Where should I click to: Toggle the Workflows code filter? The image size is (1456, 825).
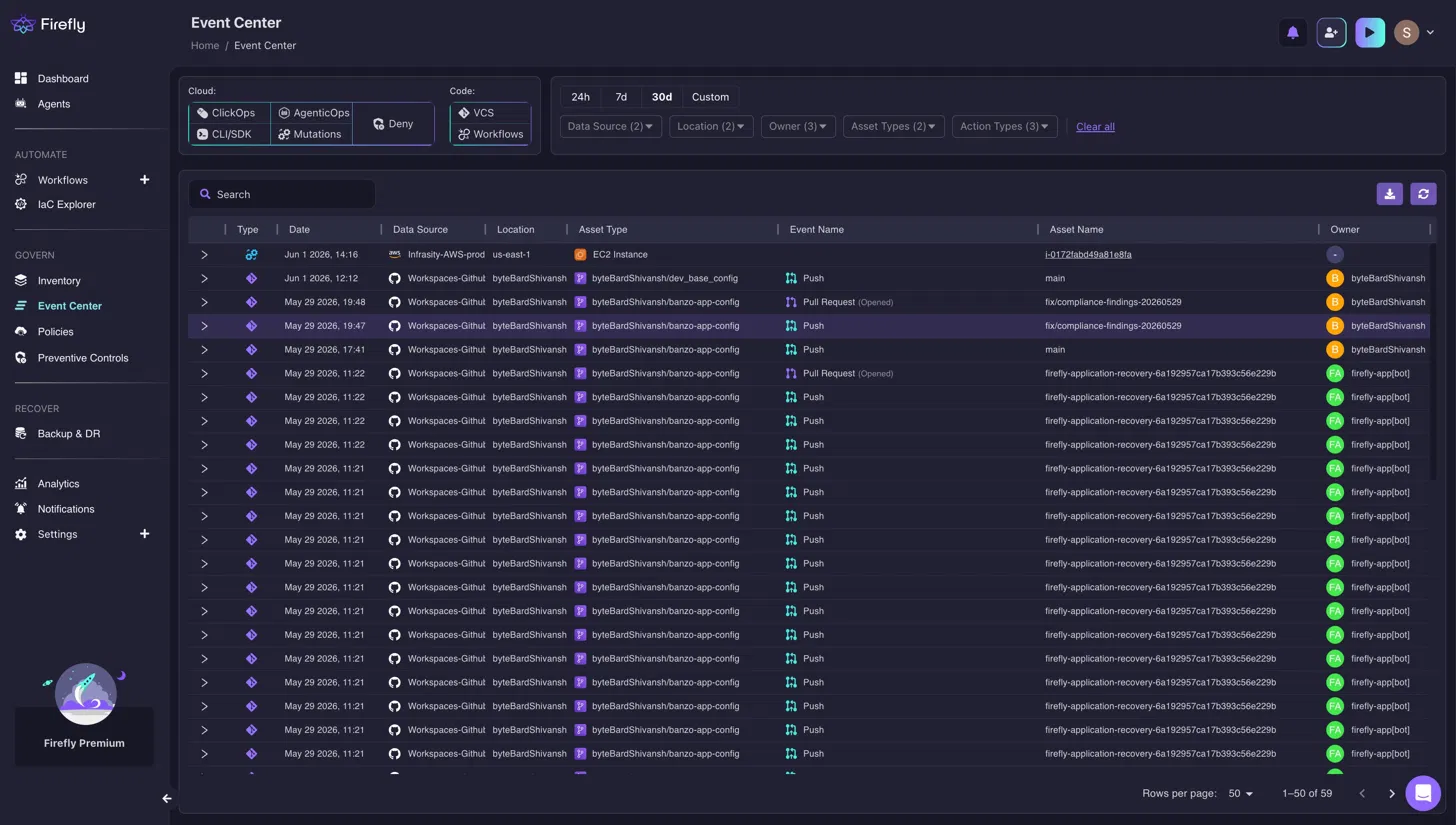(x=491, y=134)
